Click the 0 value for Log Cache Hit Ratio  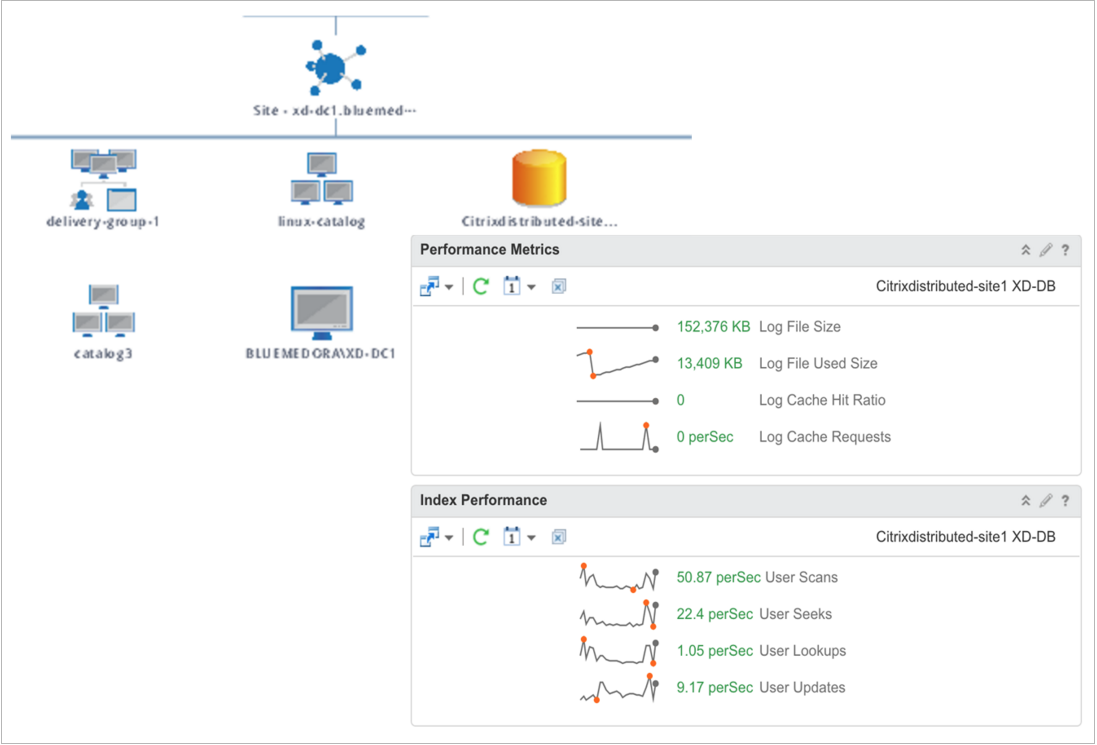click(681, 400)
